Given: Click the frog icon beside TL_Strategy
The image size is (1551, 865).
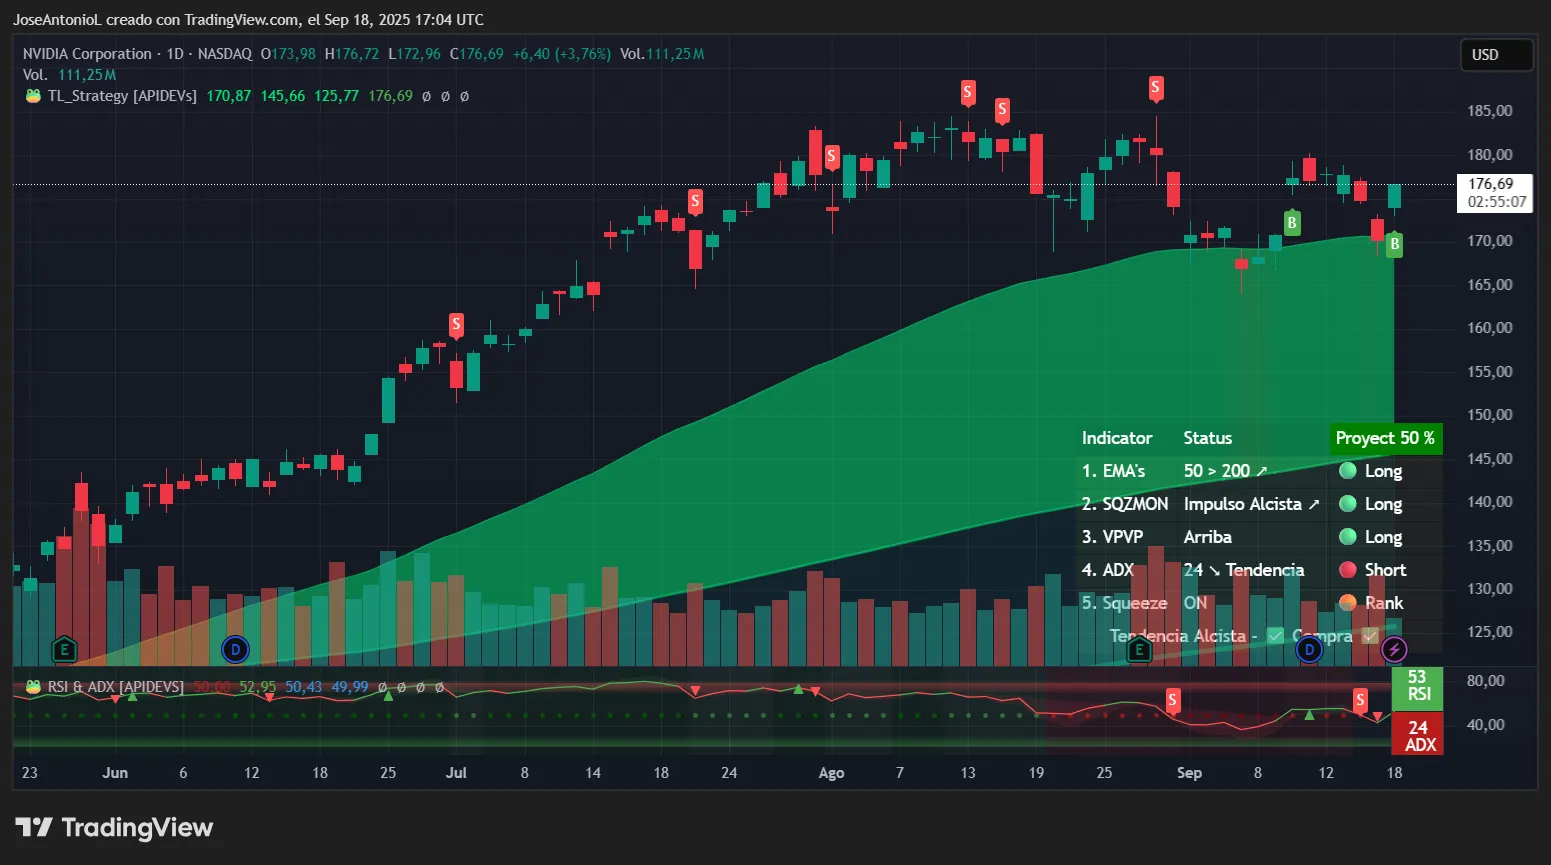Looking at the screenshot, I should (33, 96).
